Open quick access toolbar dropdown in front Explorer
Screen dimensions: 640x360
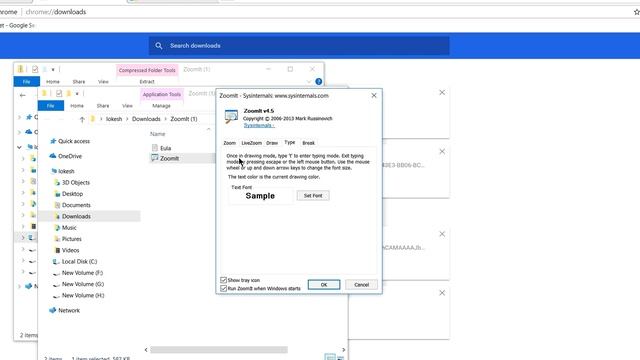(77, 94)
